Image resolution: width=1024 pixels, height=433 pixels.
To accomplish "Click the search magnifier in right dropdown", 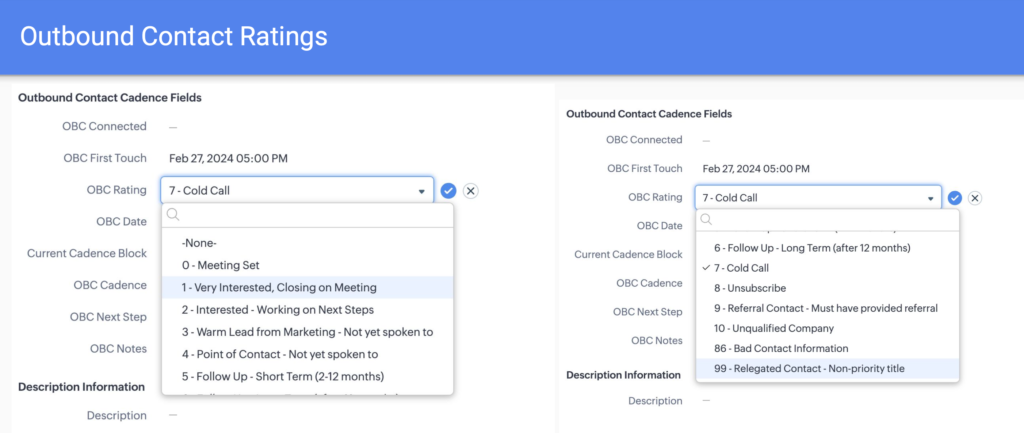I will 706,220.
